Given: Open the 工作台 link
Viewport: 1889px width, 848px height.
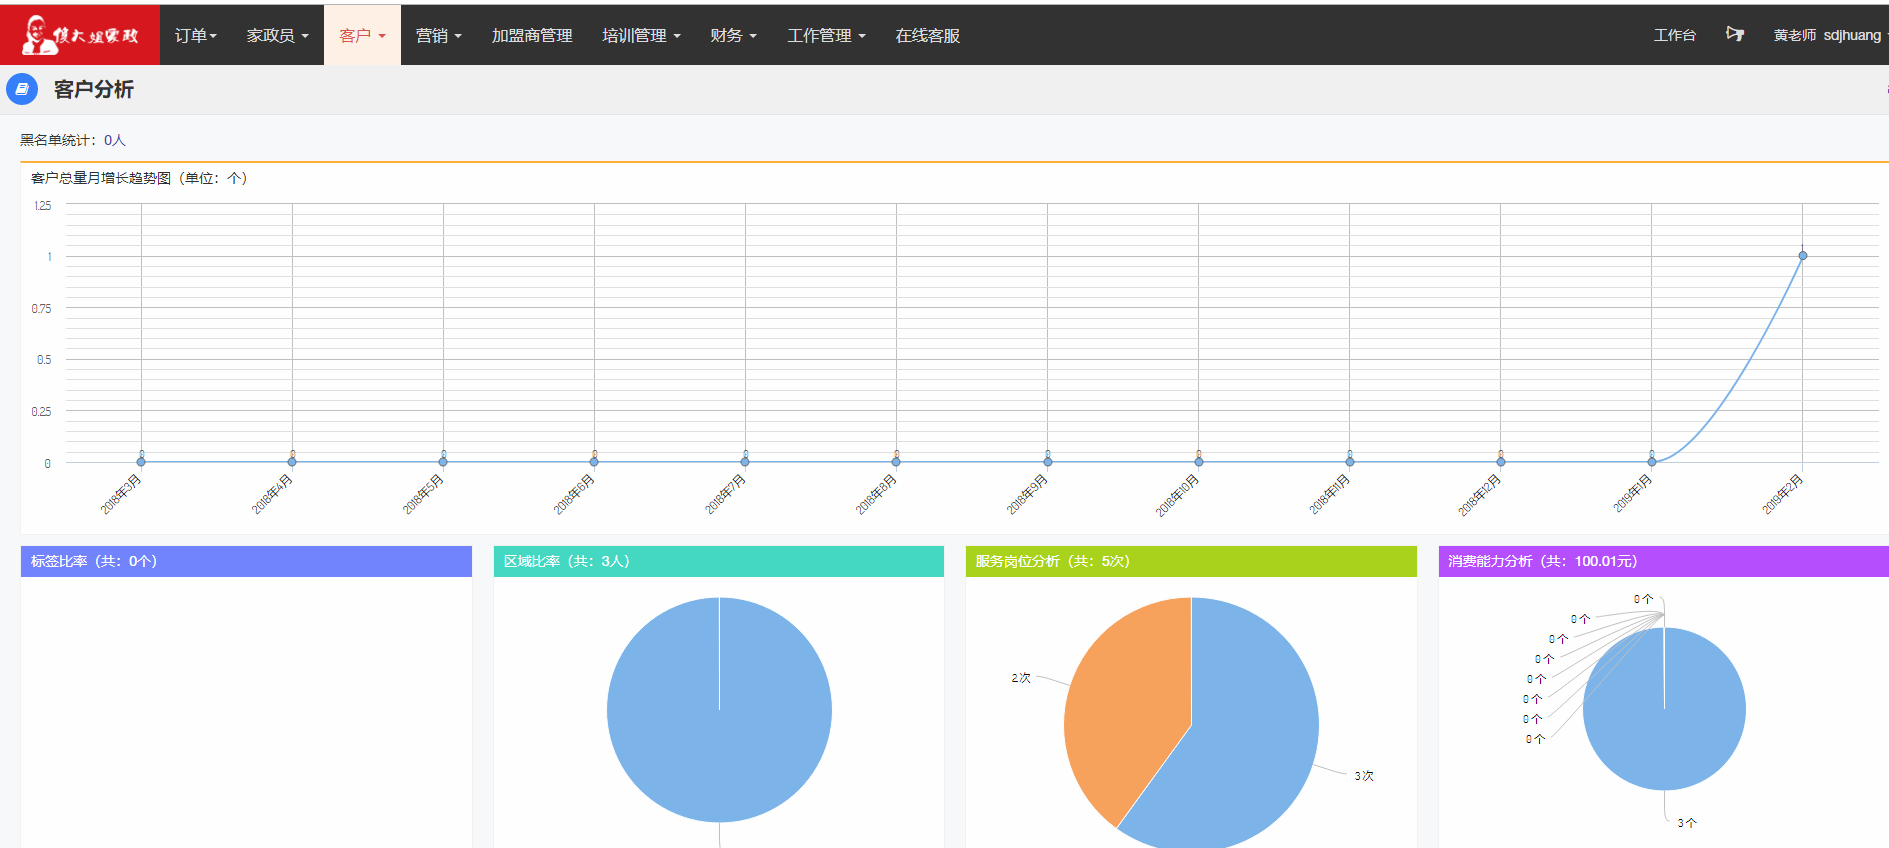Looking at the screenshot, I should [x=1675, y=35].
